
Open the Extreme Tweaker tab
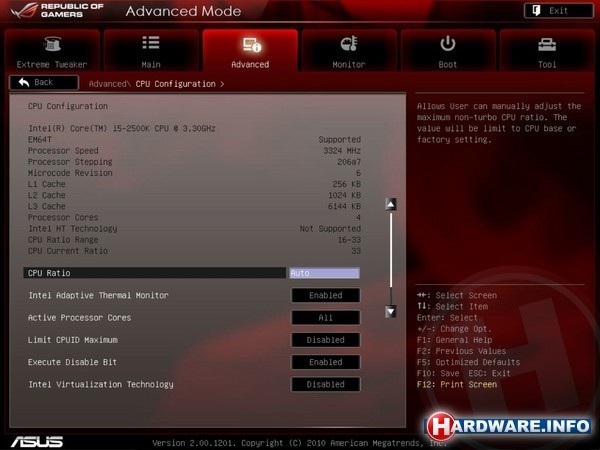(x=52, y=50)
